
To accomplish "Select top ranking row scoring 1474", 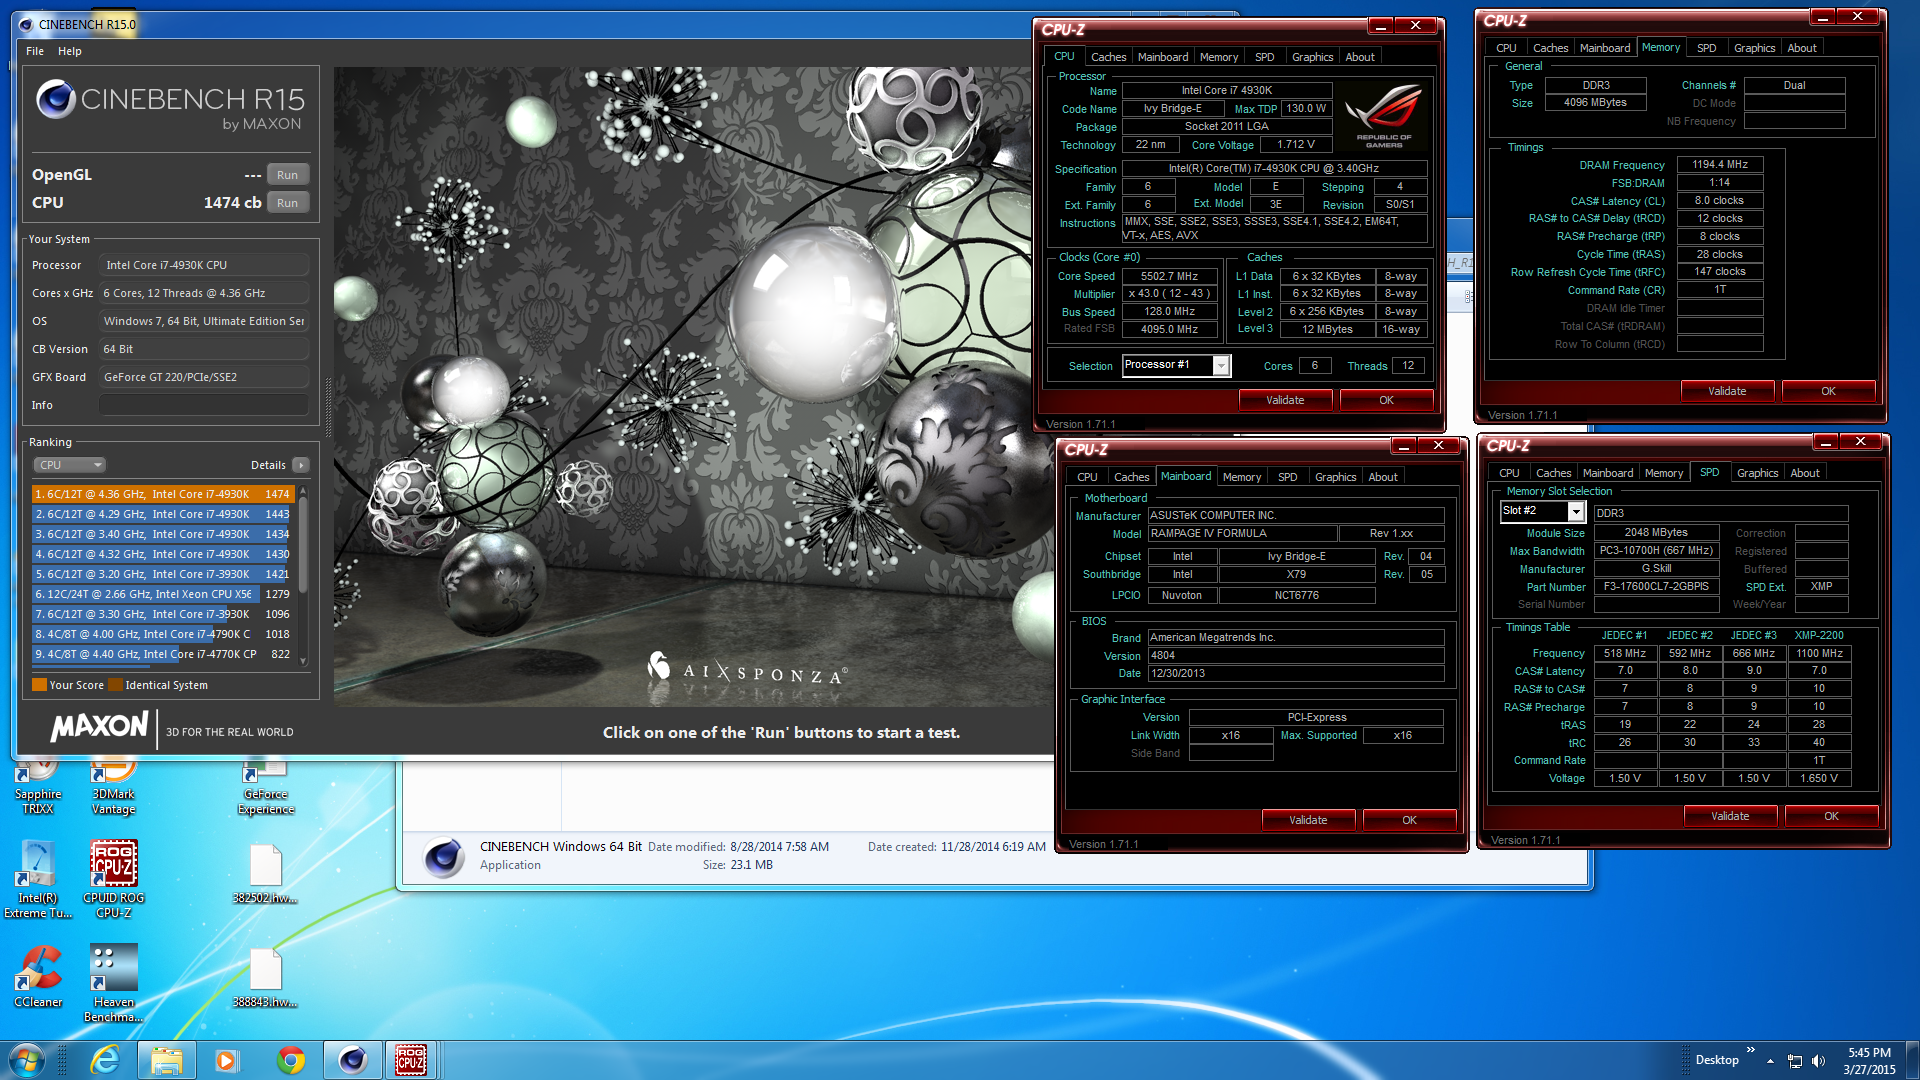I will 162,494.
